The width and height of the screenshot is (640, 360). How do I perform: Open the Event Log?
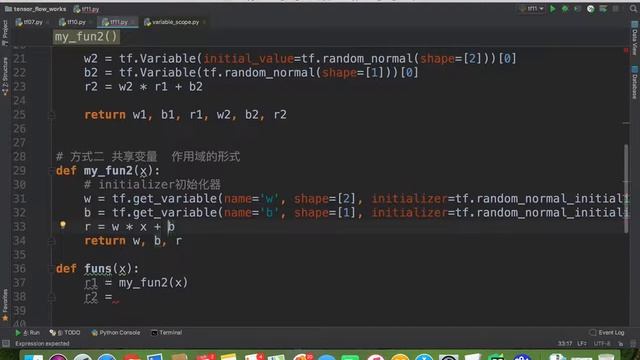pyautogui.click(x=607, y=333)
